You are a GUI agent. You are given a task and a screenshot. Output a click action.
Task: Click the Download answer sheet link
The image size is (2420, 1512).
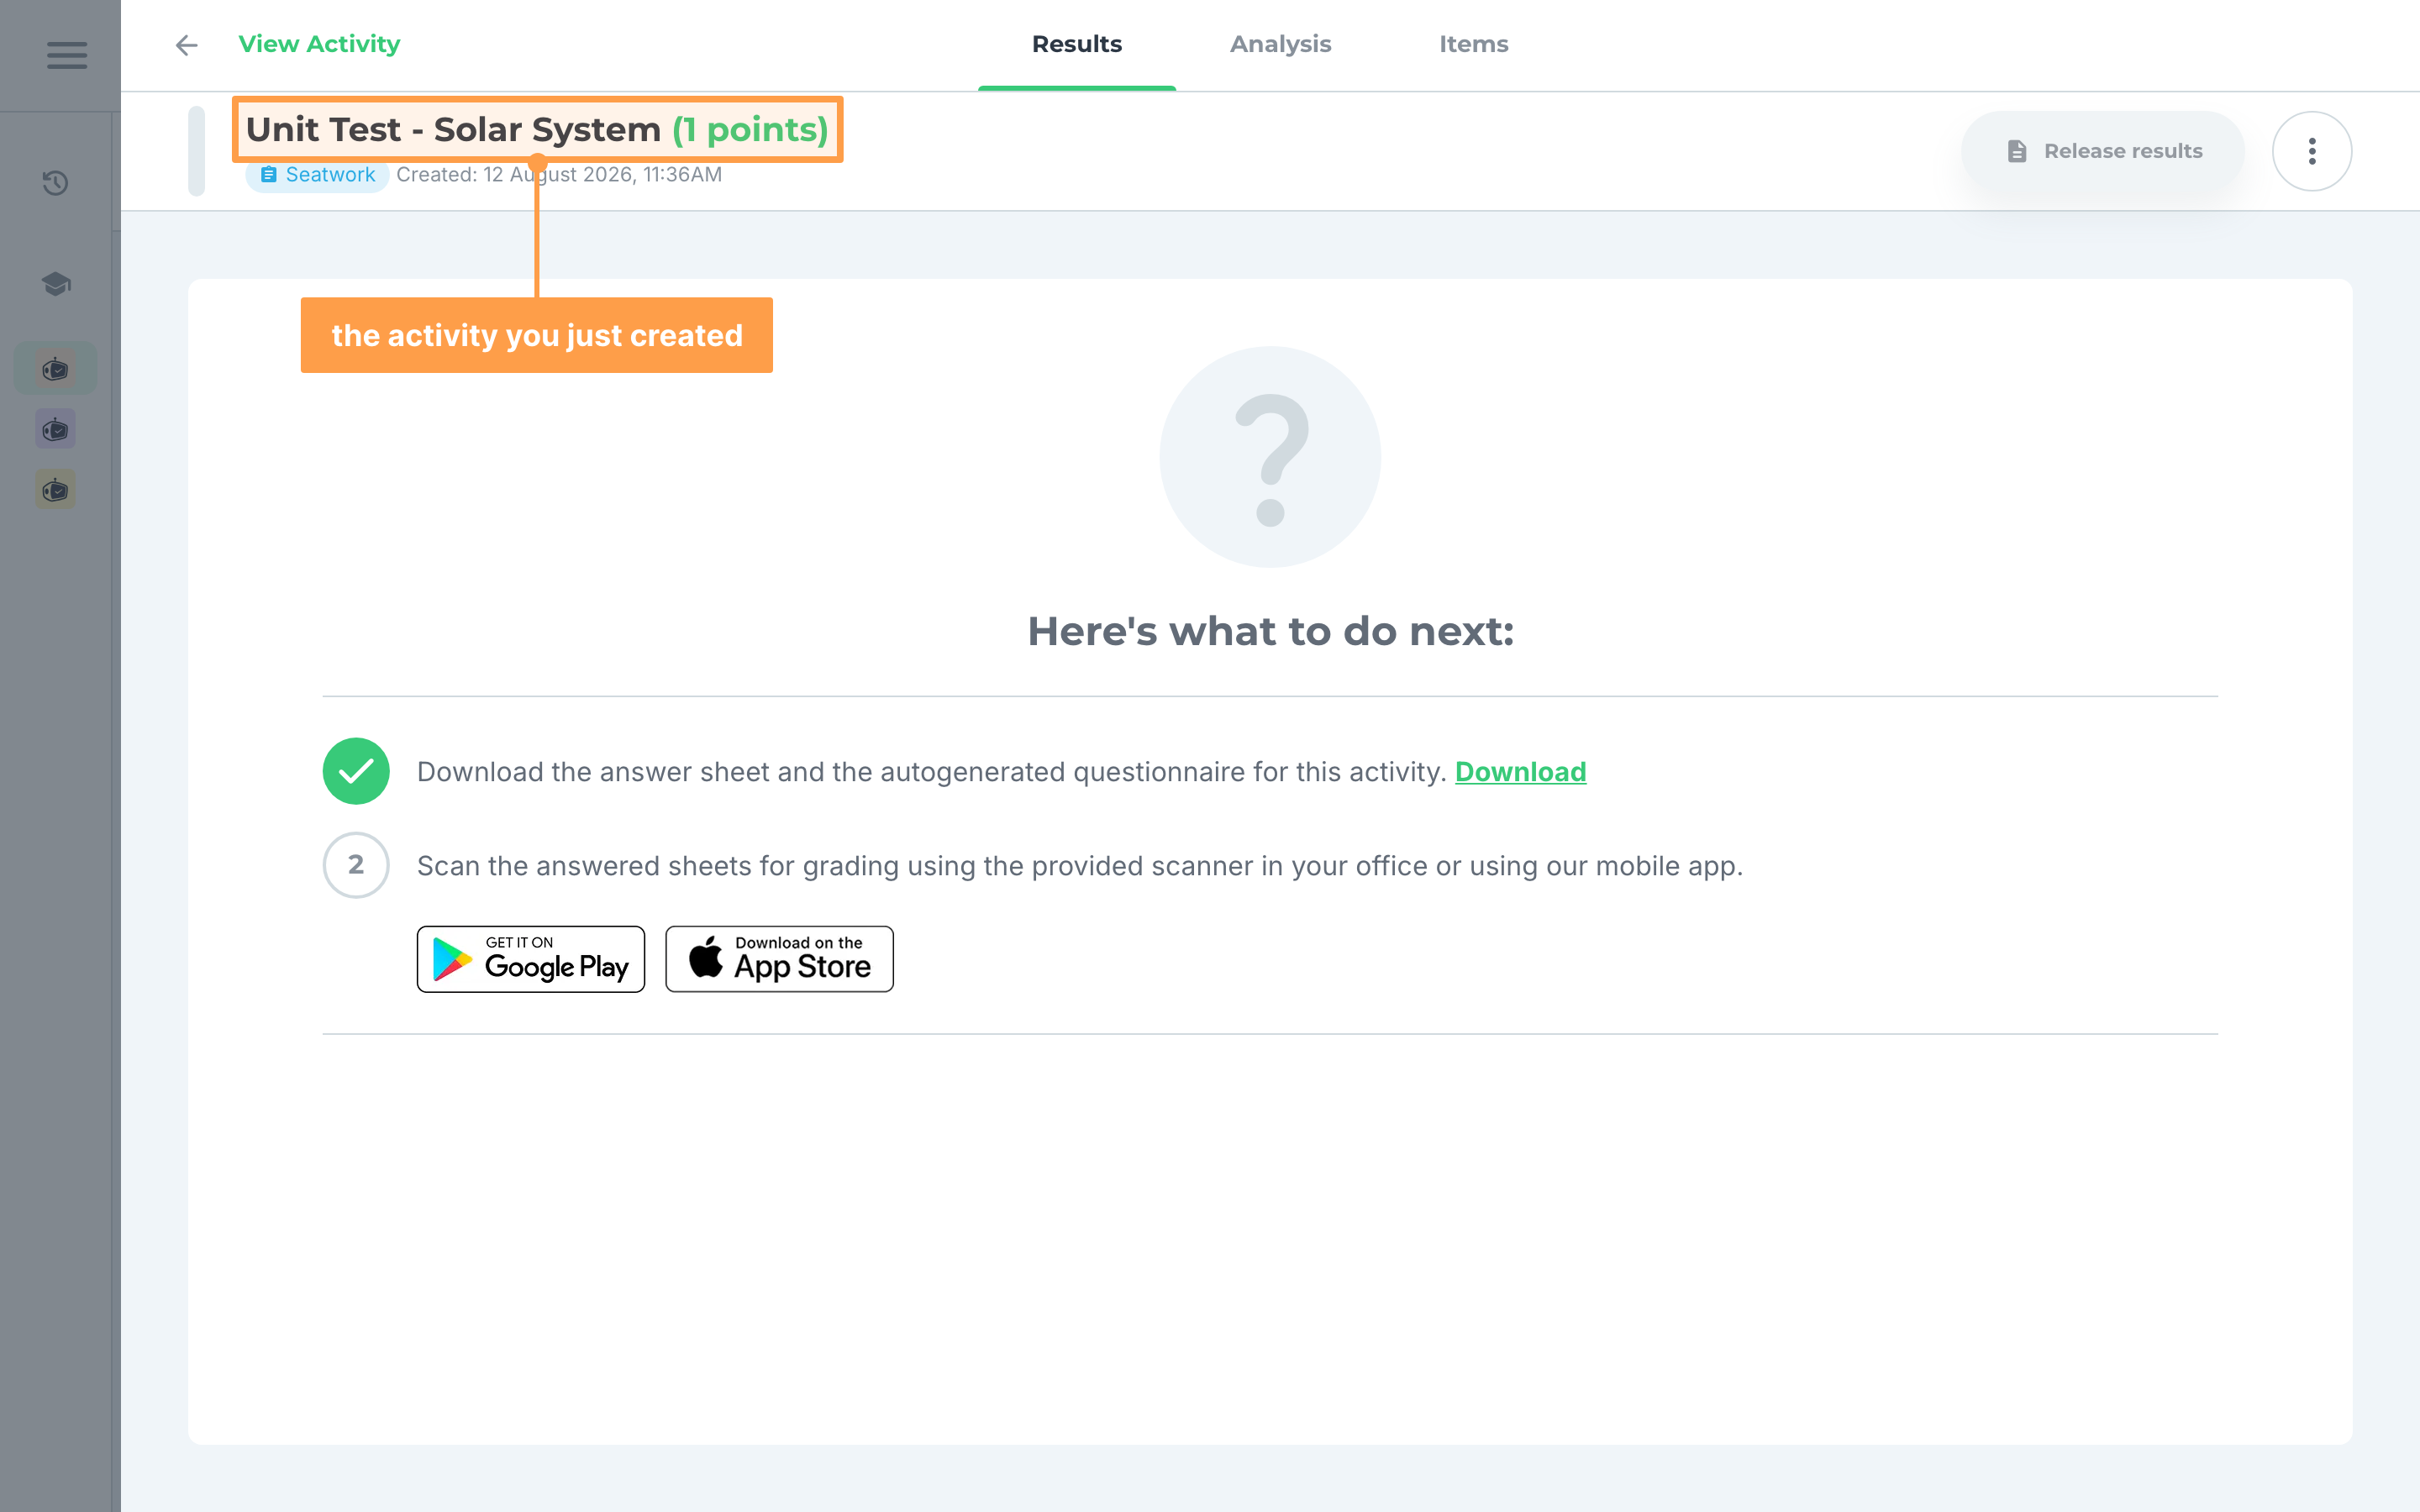click(x=1520, y=772)
